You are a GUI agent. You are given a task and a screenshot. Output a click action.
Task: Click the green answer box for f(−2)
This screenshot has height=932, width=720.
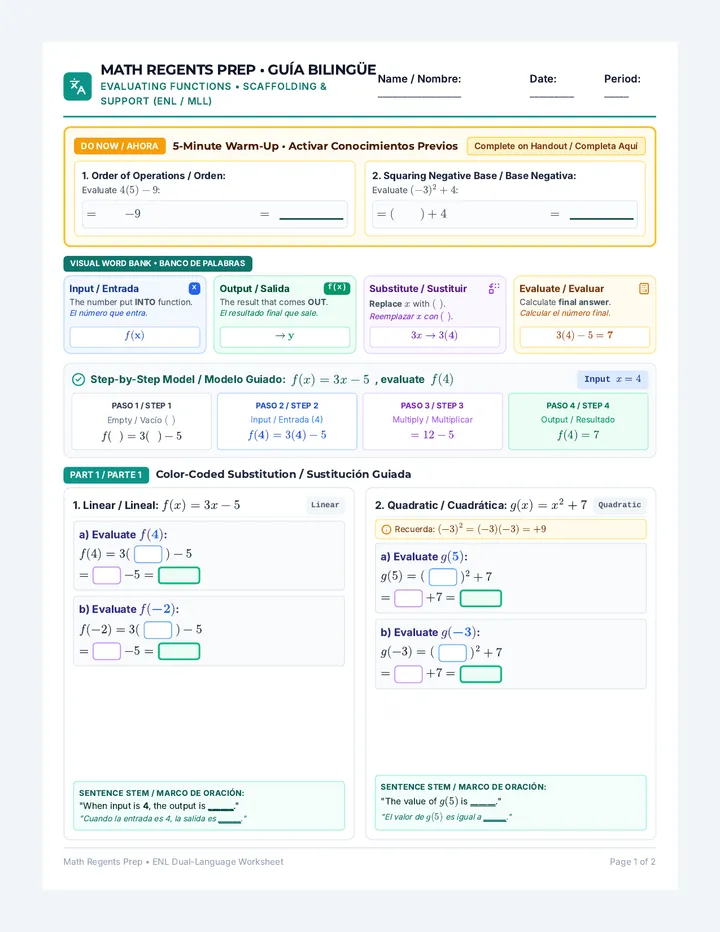179,651
